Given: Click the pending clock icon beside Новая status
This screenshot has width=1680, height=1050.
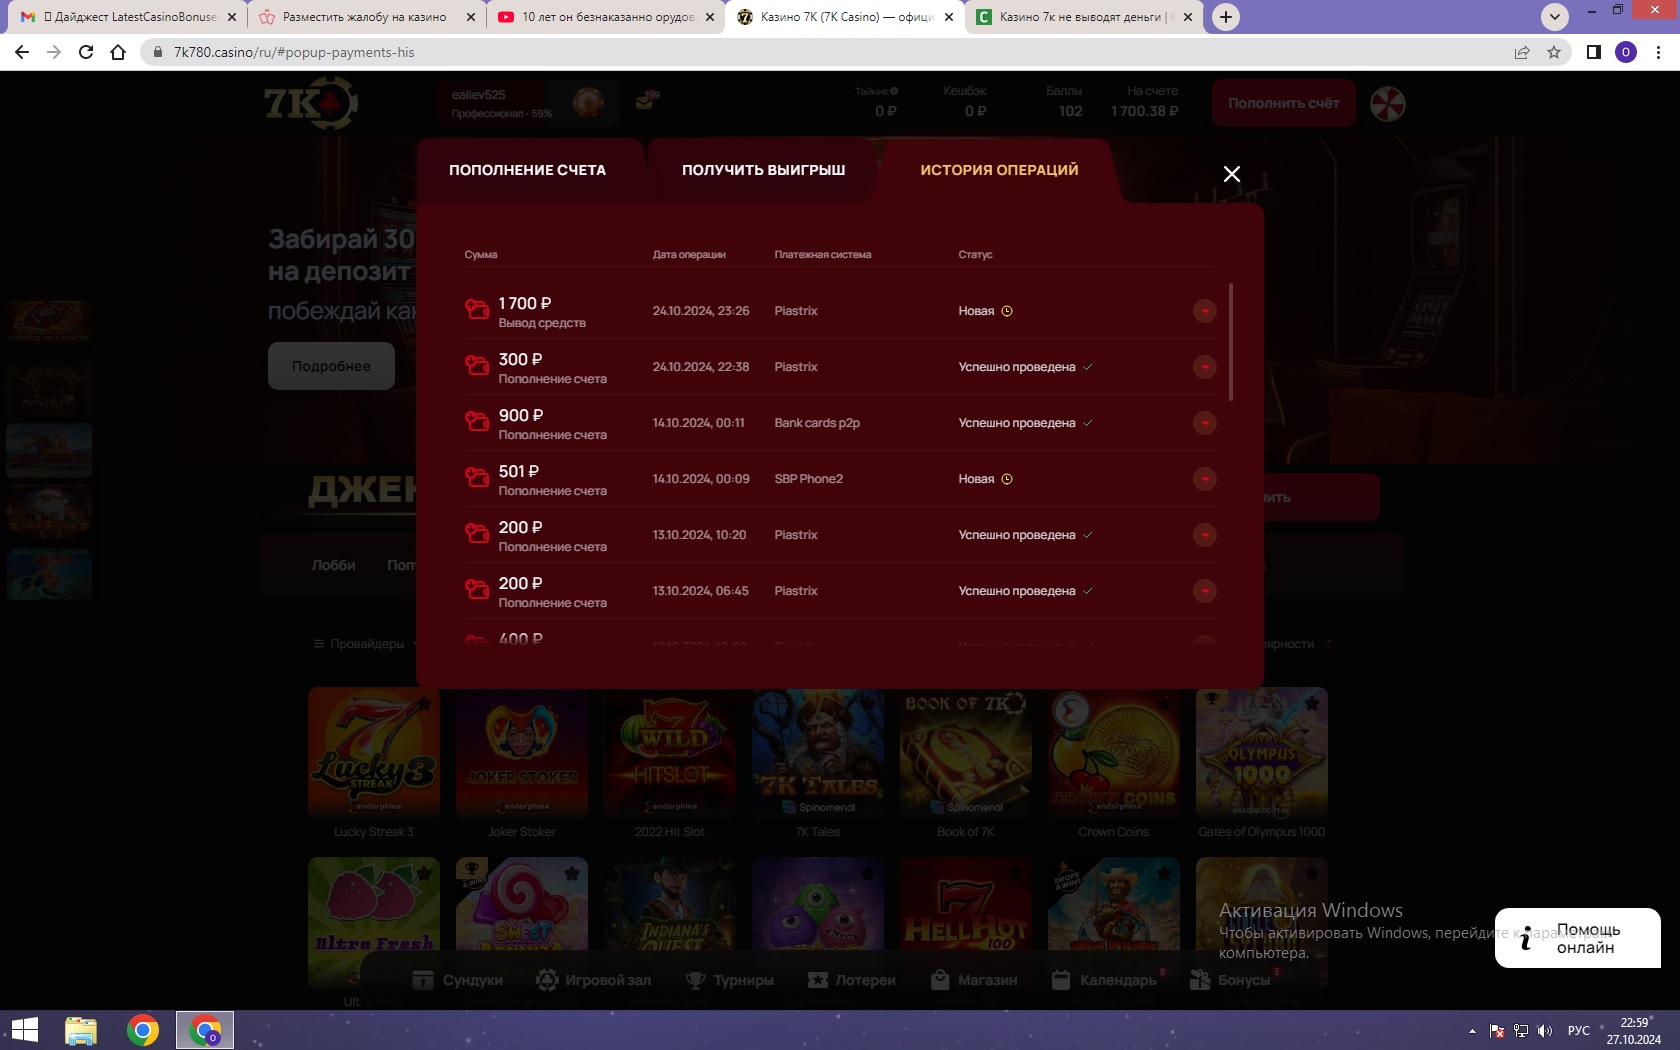Looking at the screenshot, I should click(x=1007, y=311).
